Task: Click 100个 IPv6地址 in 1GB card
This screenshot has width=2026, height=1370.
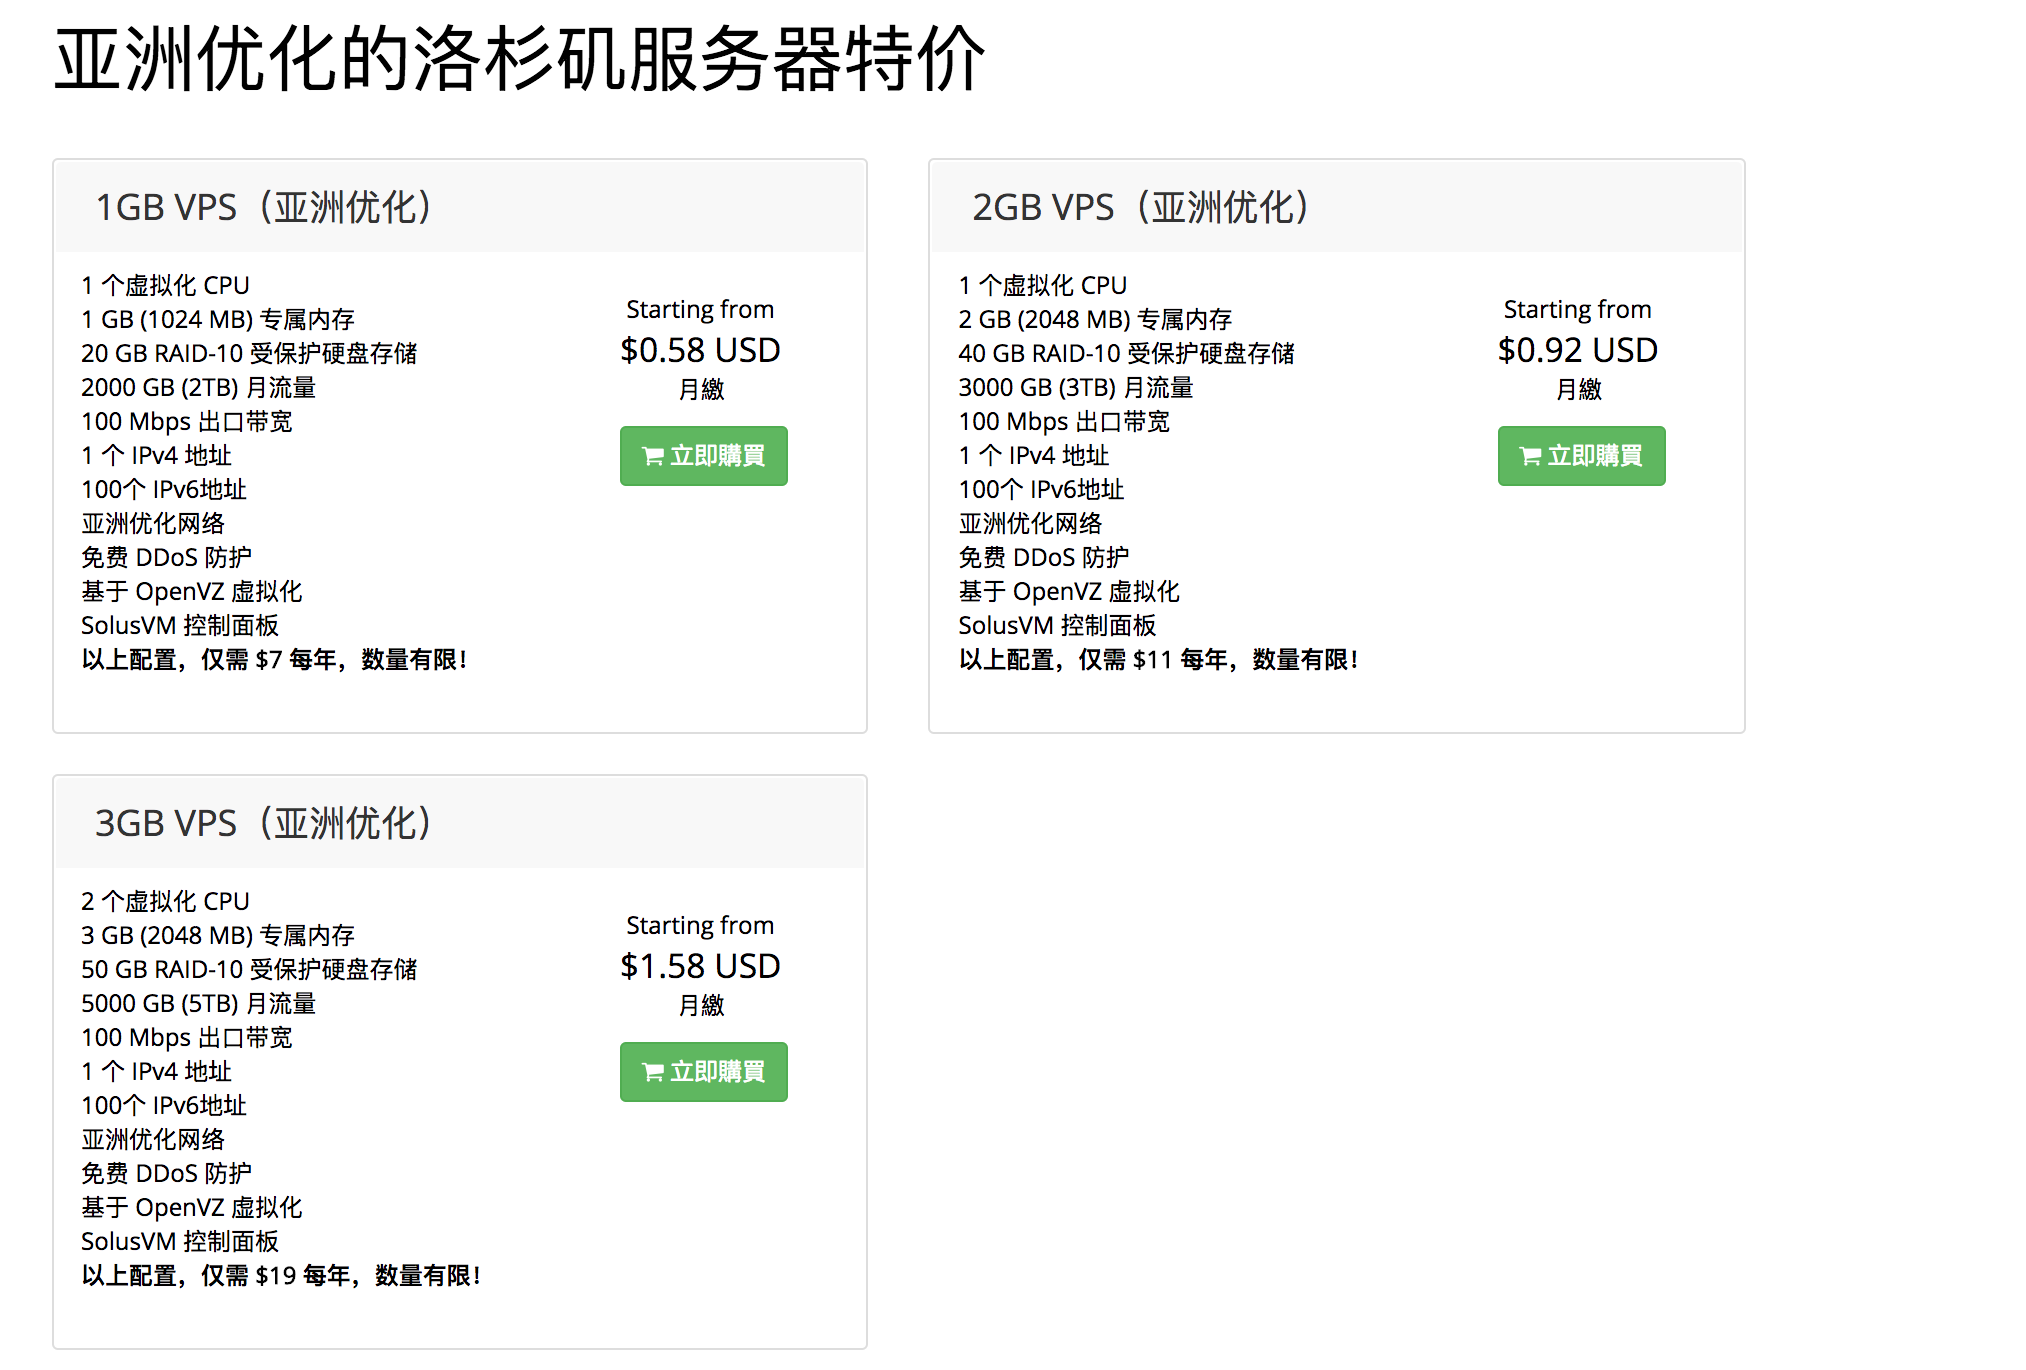Action: click(164, 490)
